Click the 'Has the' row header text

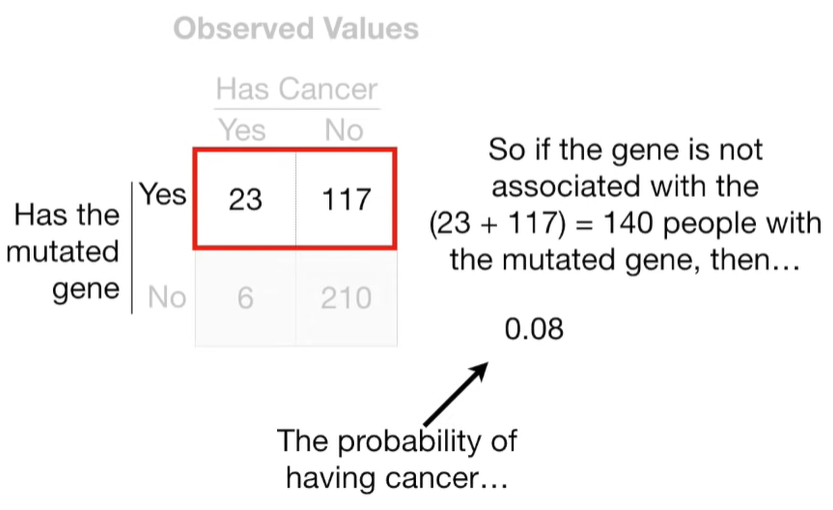(66, 215)
